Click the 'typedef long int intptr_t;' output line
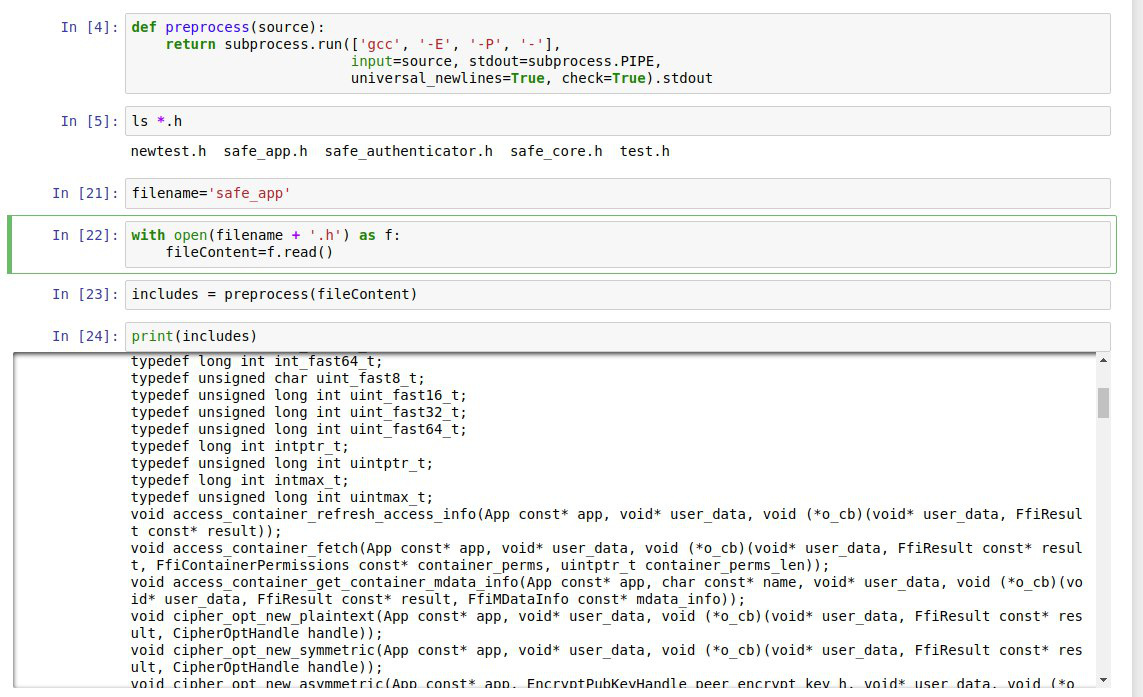The height and width of the screenshot is (697, 1143). tap(239, 446)
